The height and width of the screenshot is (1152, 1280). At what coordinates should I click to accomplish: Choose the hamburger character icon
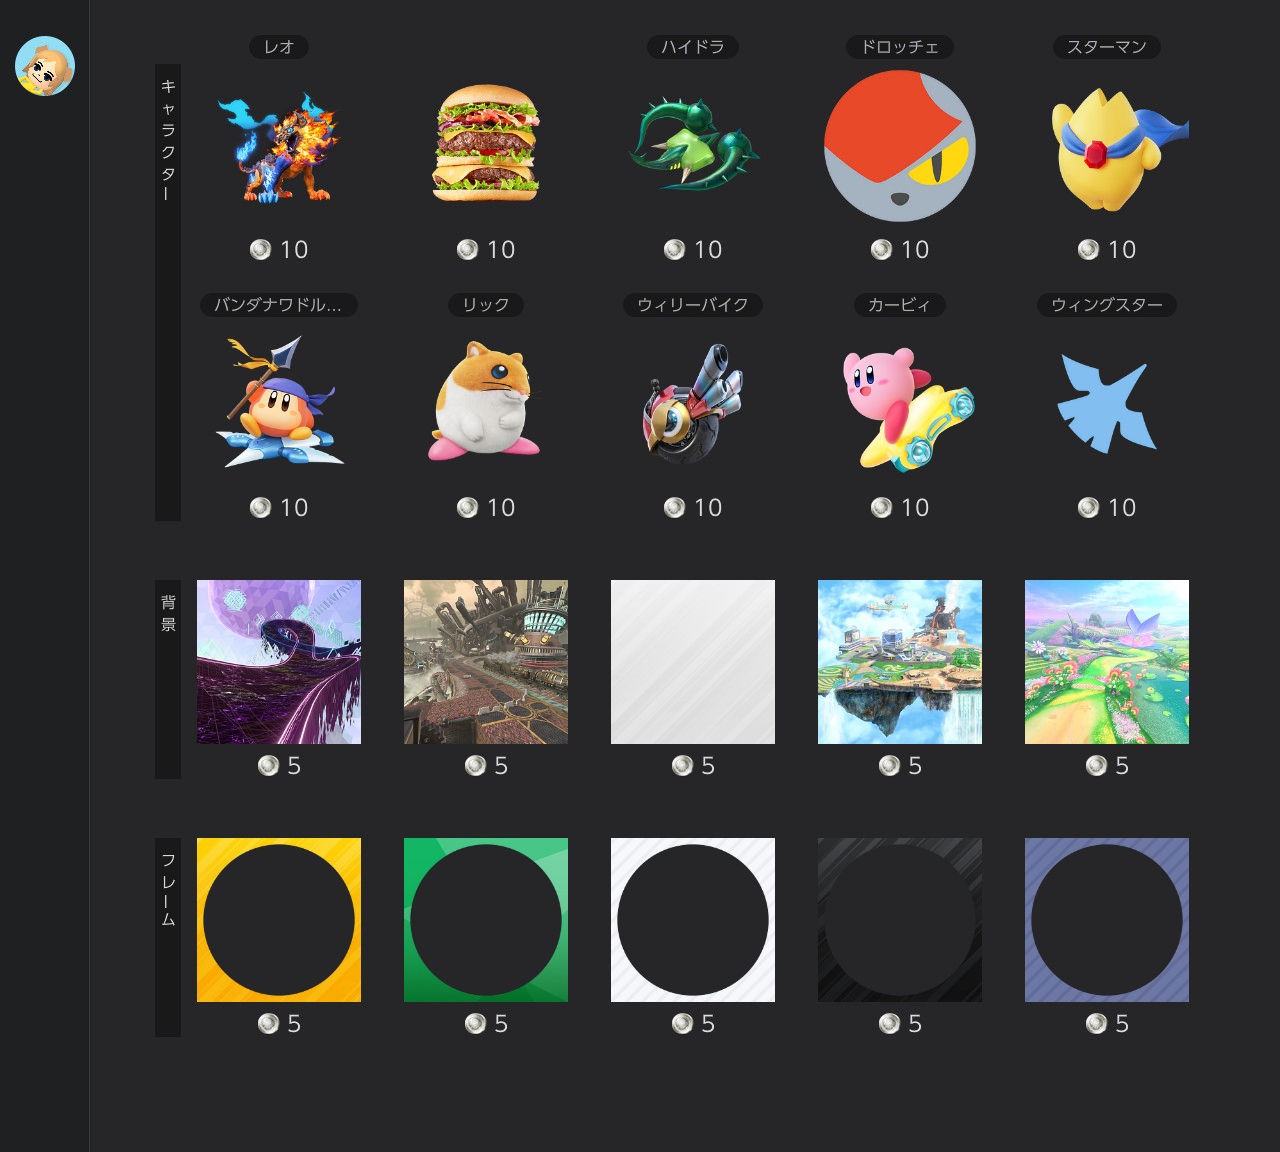click(x=486, y=144)
